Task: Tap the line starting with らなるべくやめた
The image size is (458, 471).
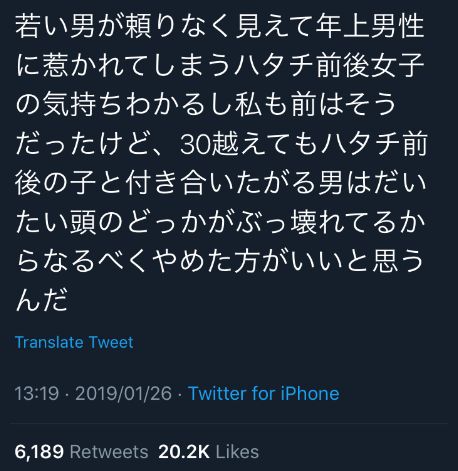Action: [x=220, y=261]
